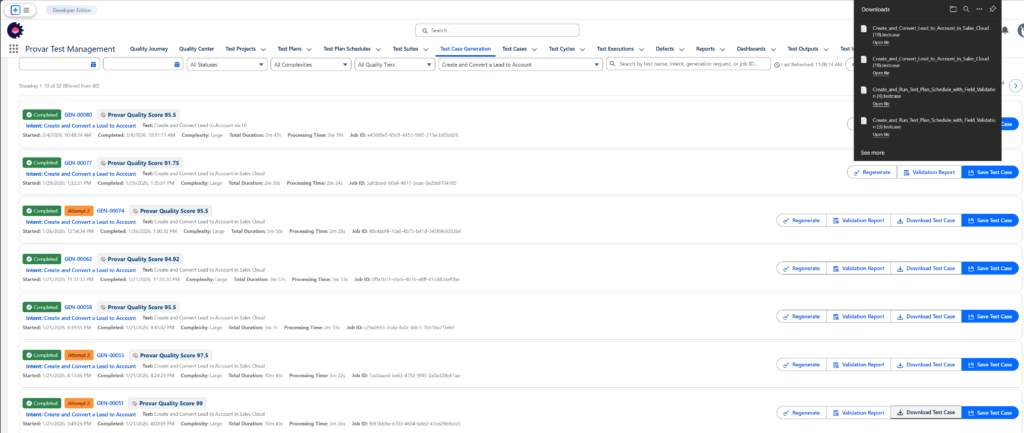Expand the All Complexities dropdown

[x=309, y=64]
